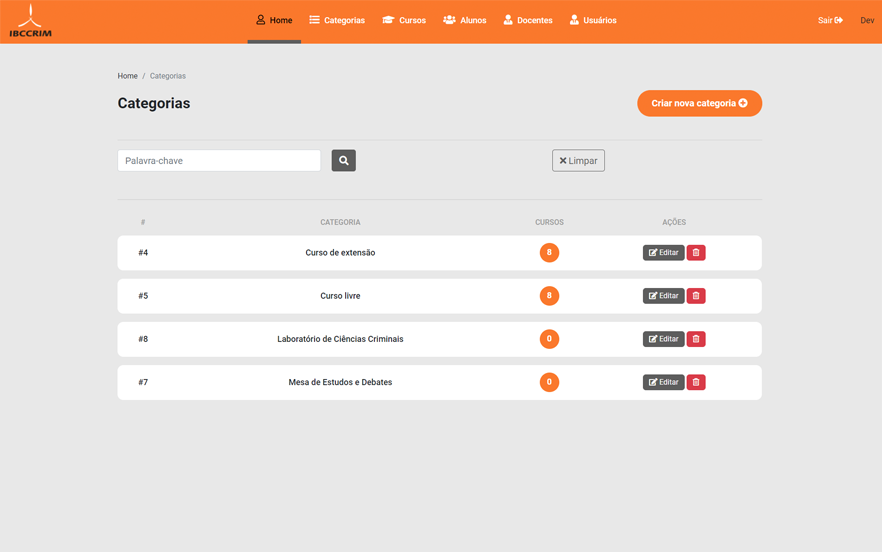882x552 pixels.
Task: Go to Categorias in the top menu
Action: coord(337,20)
